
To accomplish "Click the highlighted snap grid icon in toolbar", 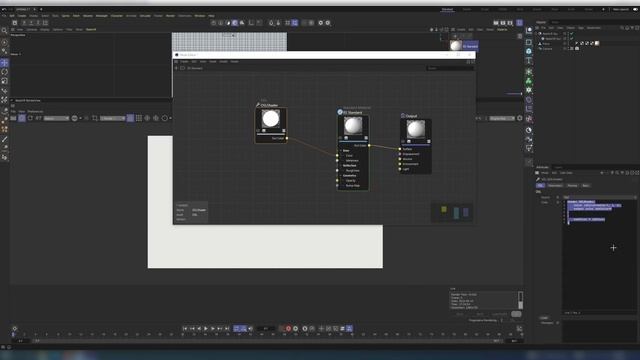I will [x=295, y=23].
